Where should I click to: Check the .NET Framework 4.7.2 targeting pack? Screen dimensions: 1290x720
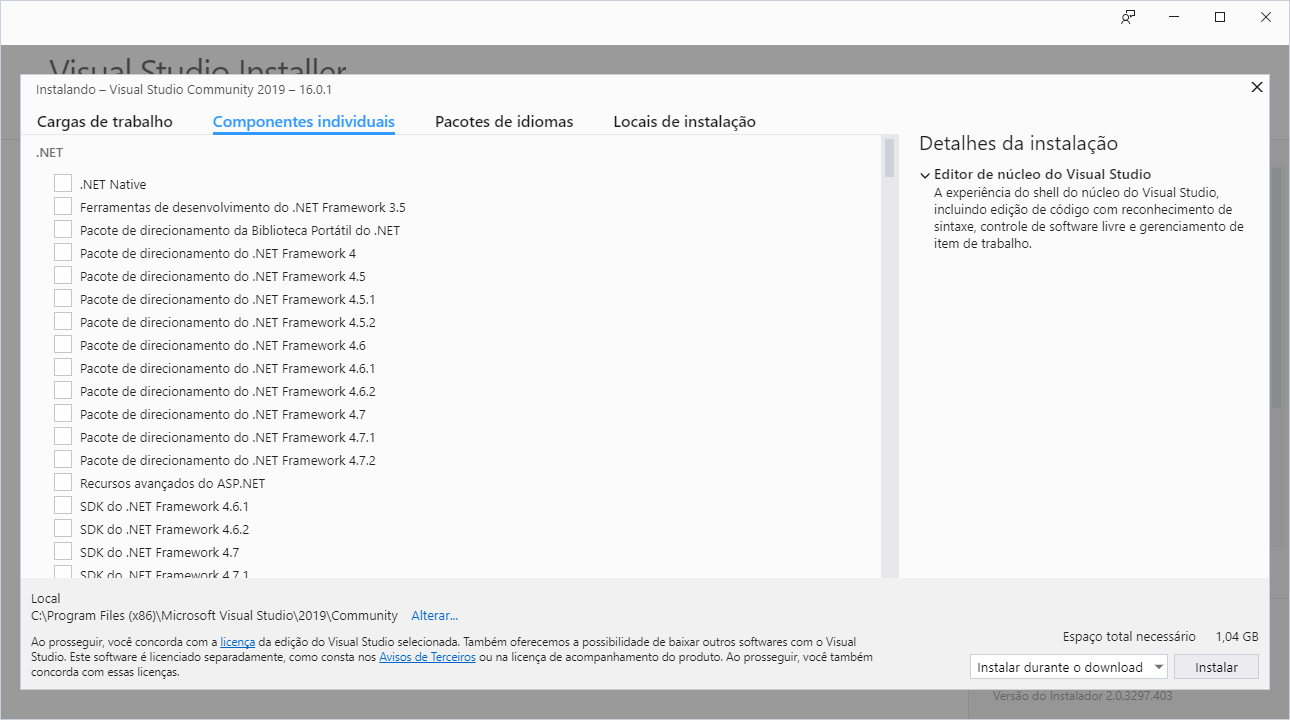click(x=63, y=459)
